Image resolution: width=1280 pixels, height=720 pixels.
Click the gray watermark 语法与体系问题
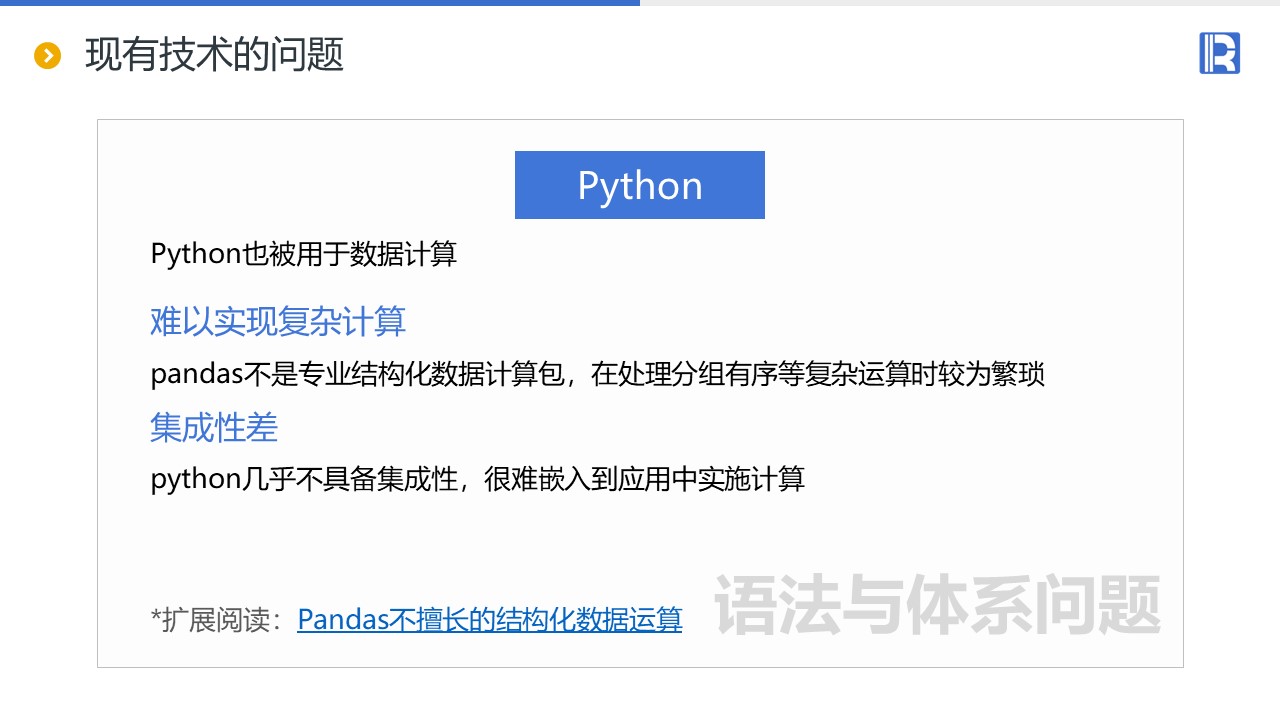[937, 604]
